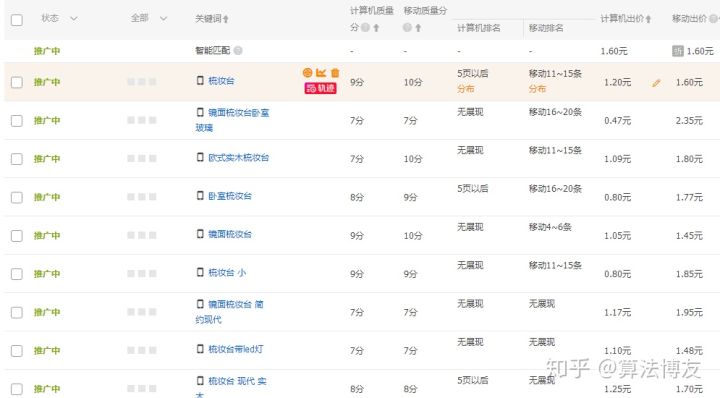Click the phone icon before 梳妆台 现代 实木
The height and width of the screenshot is (398, 720).
(x=200, y=381)
